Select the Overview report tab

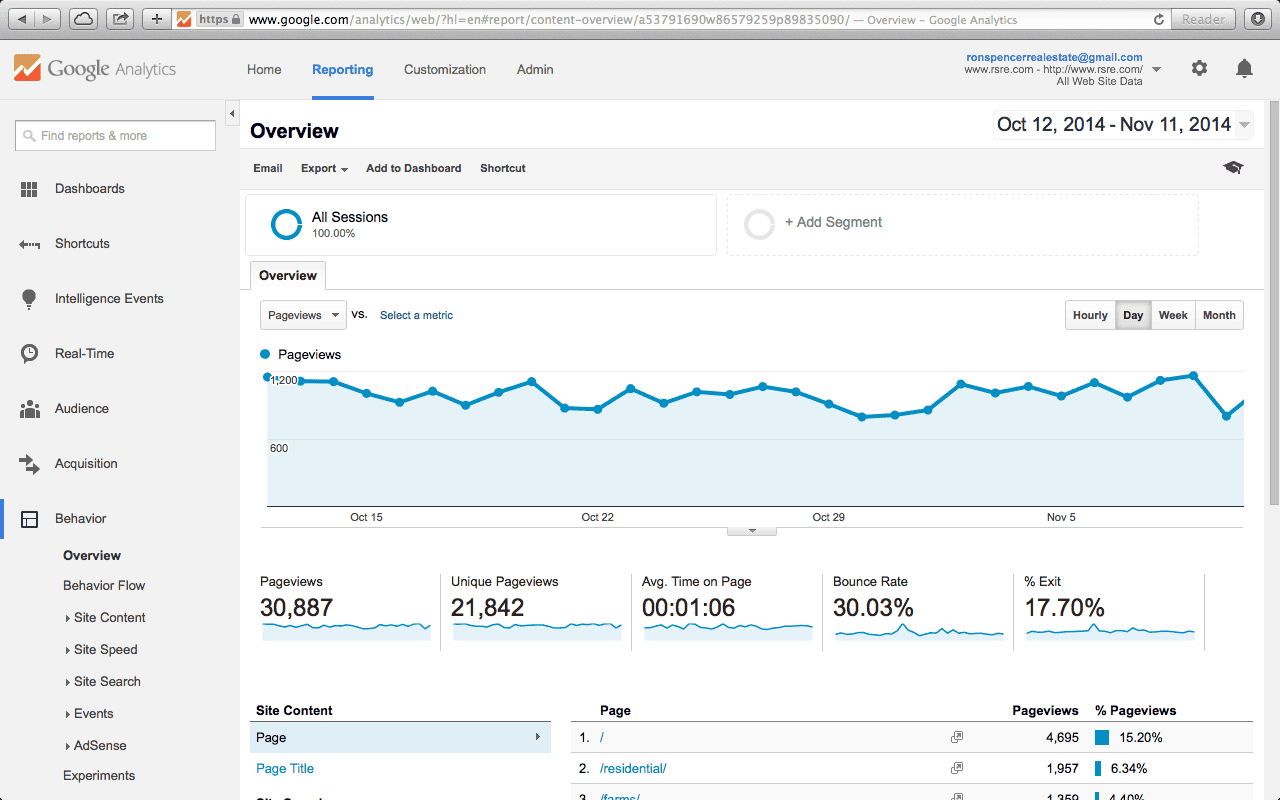pyautogui.click(x=288, y=276)
